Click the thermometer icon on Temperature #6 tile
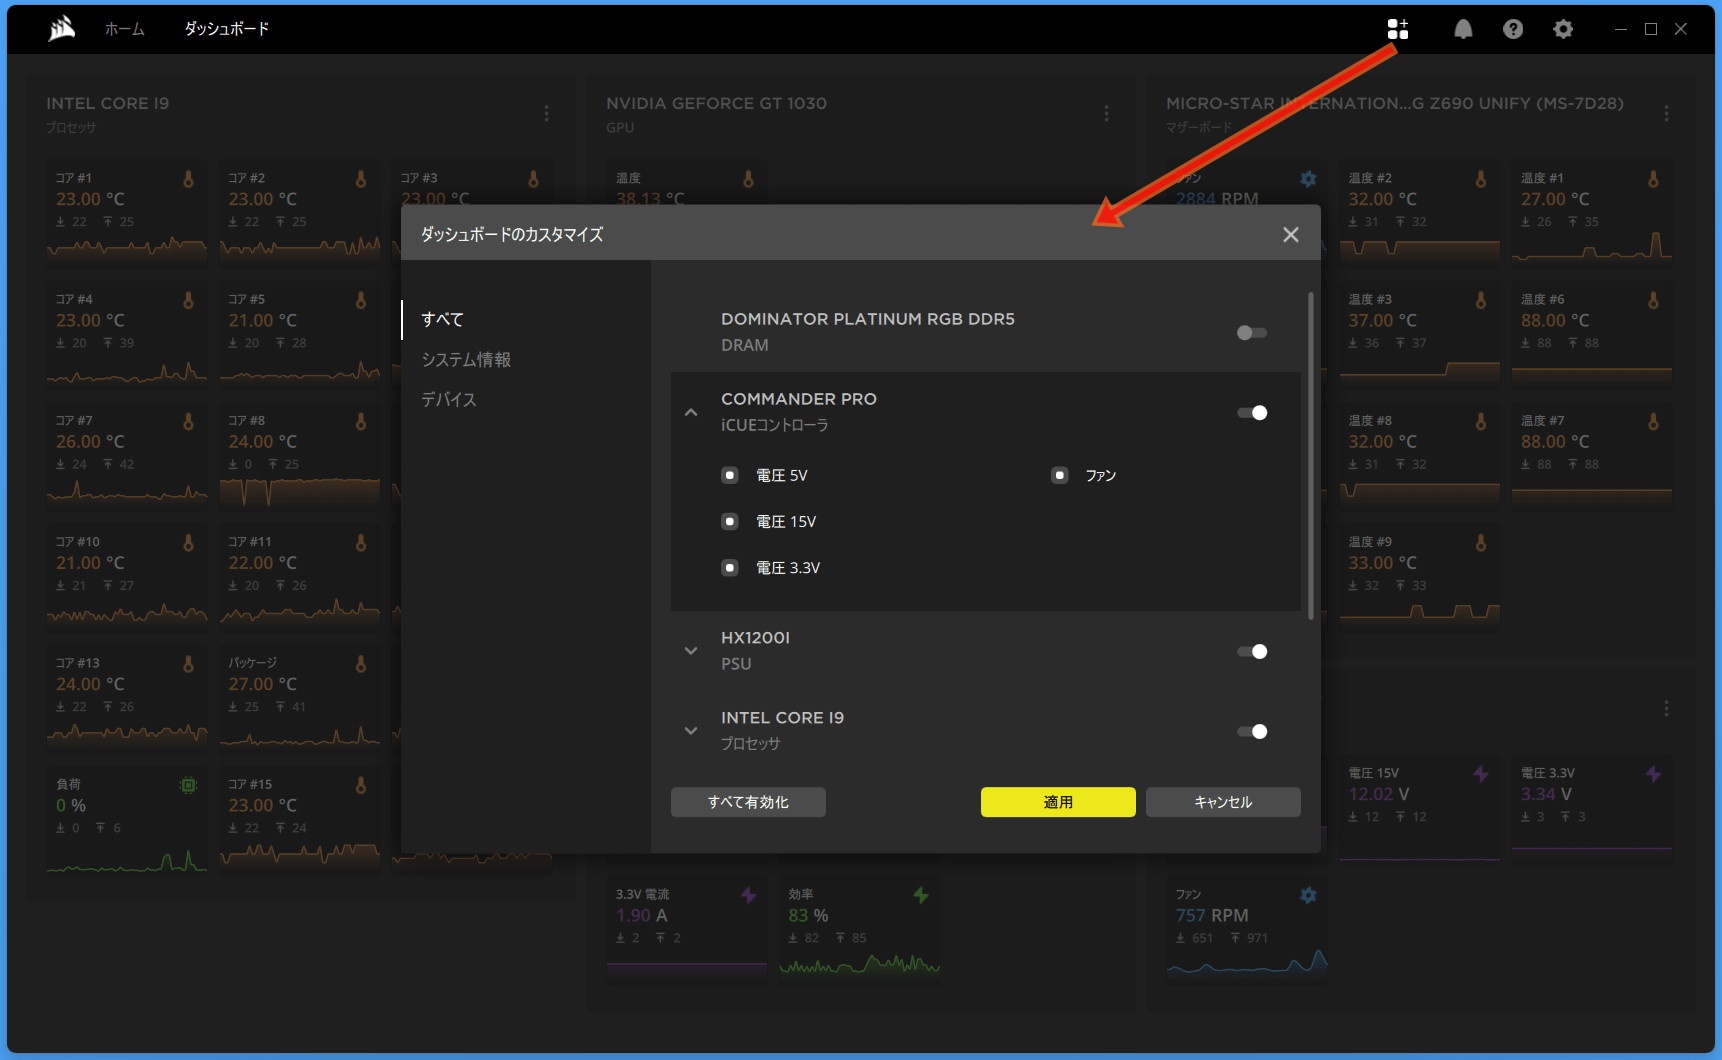 1653,300
